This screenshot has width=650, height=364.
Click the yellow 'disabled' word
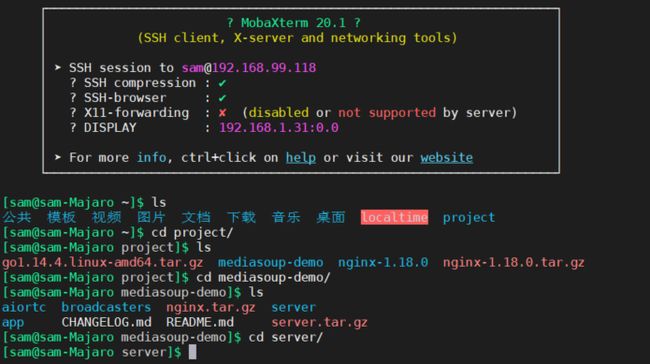[x=279, y=113]
